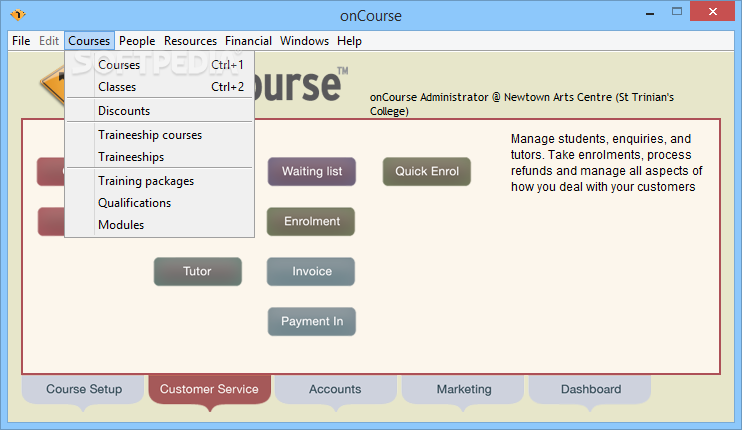Click the Waiting list button

click(312, 171)
